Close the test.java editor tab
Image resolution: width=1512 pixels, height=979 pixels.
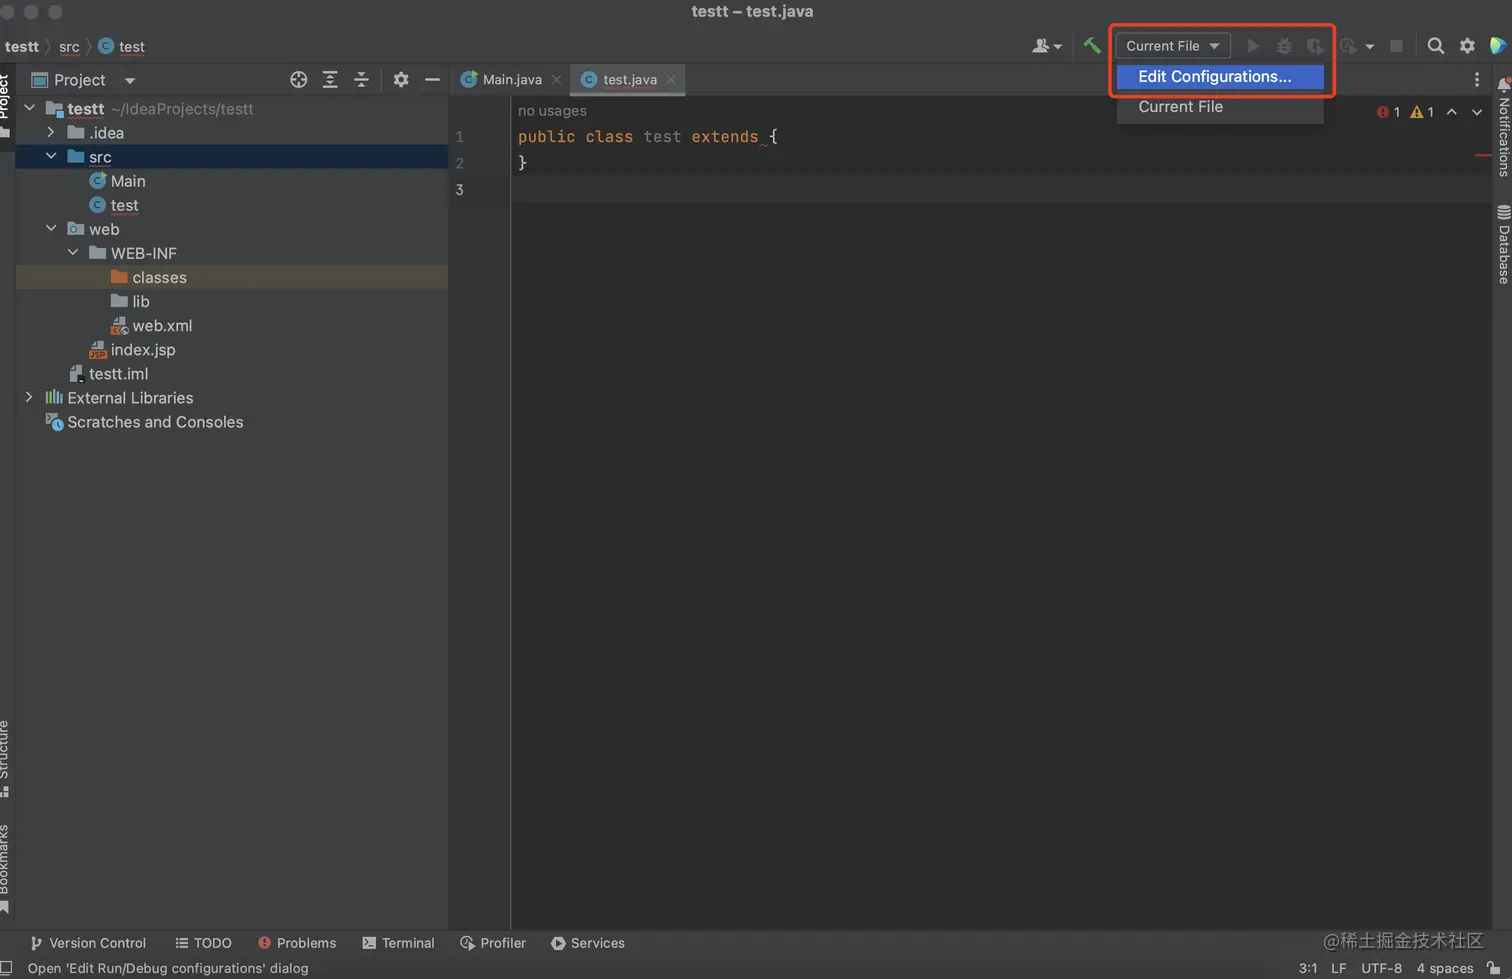pyautogui.click(x=671, y=80)
